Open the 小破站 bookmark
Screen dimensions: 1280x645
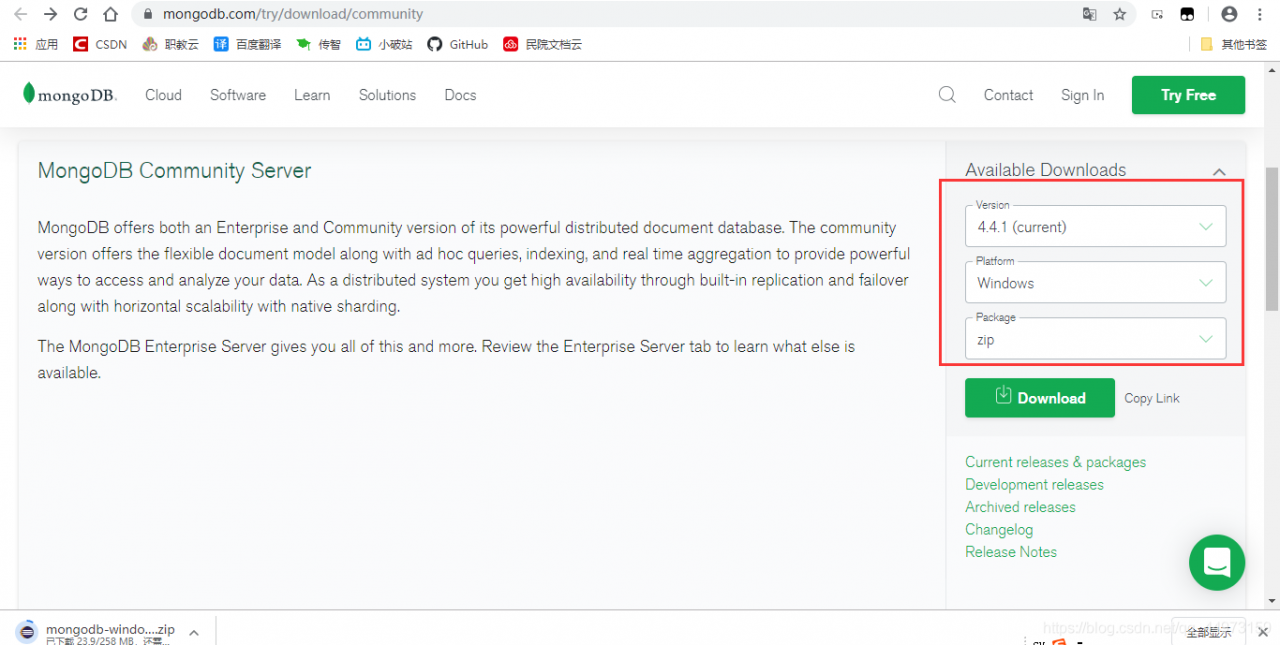[384, 44]
